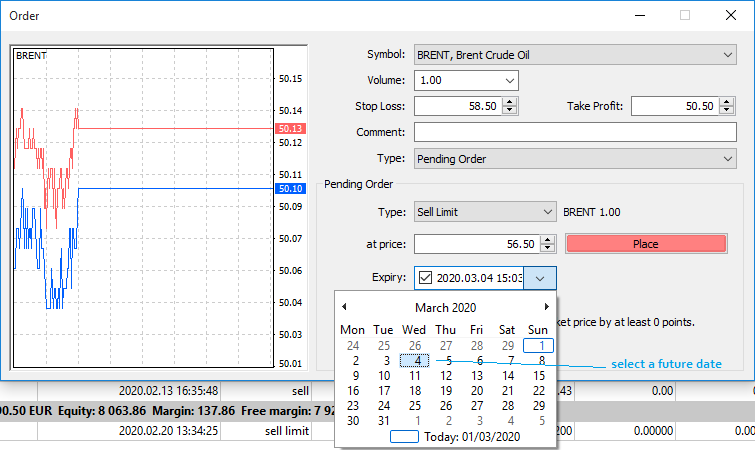Click the blue 50.10 price label on chart
The image size is (755, 451).
[x=290, y=188]
